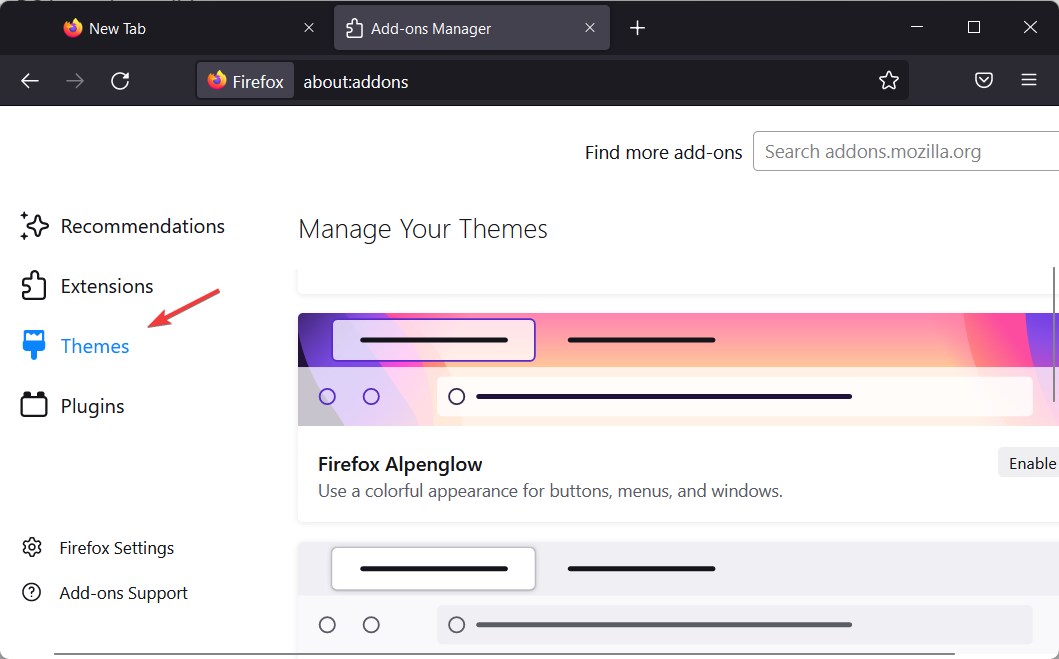Viewport: 1059px width, 659px height.
Task: Click the Firefox Alpenglow theme preview image
Action: [x=678, y=369]
